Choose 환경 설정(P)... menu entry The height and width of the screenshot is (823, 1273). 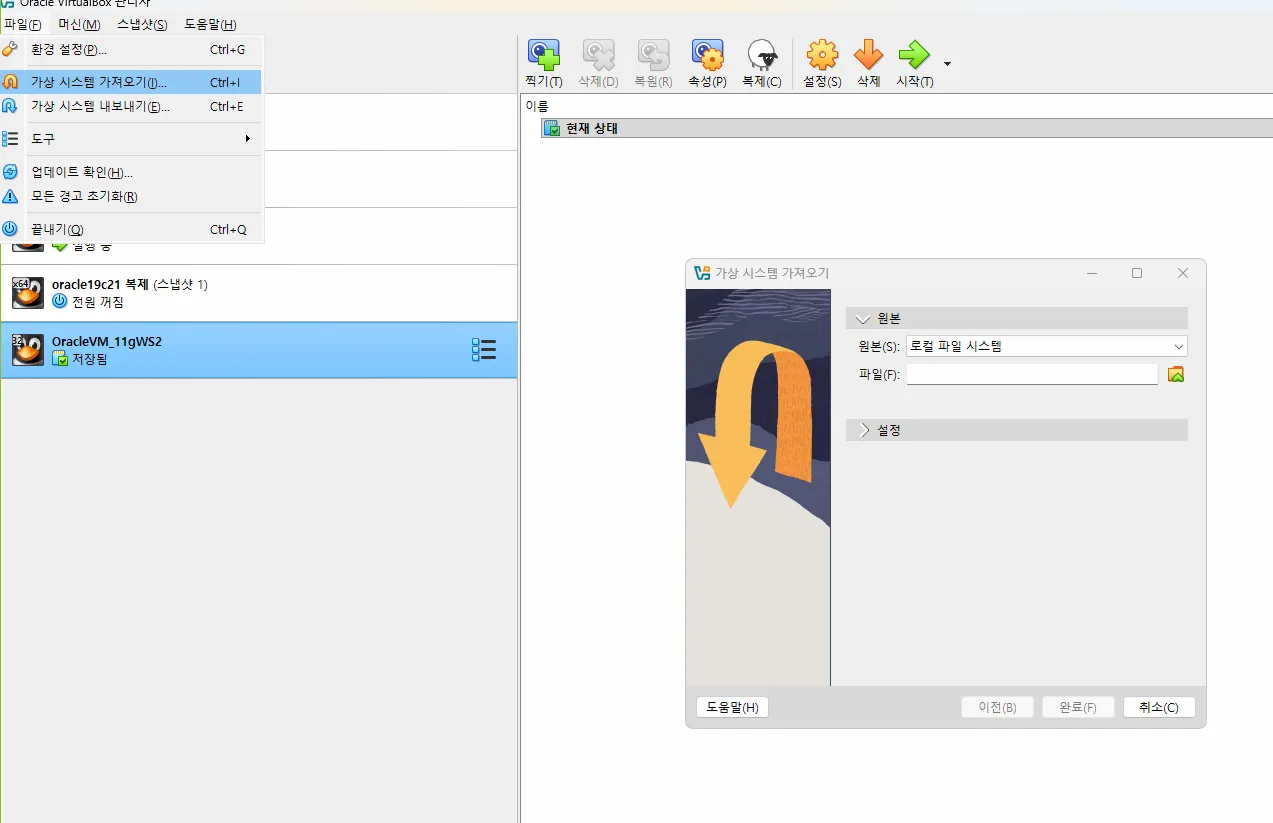[x=132, y=49]
